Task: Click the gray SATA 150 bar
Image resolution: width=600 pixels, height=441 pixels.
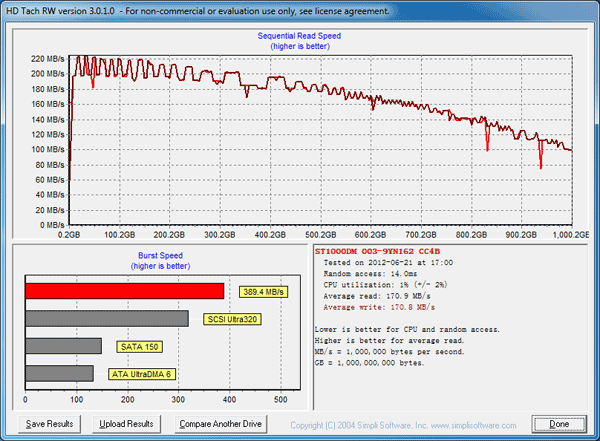Action: click(x=62, y=346)
